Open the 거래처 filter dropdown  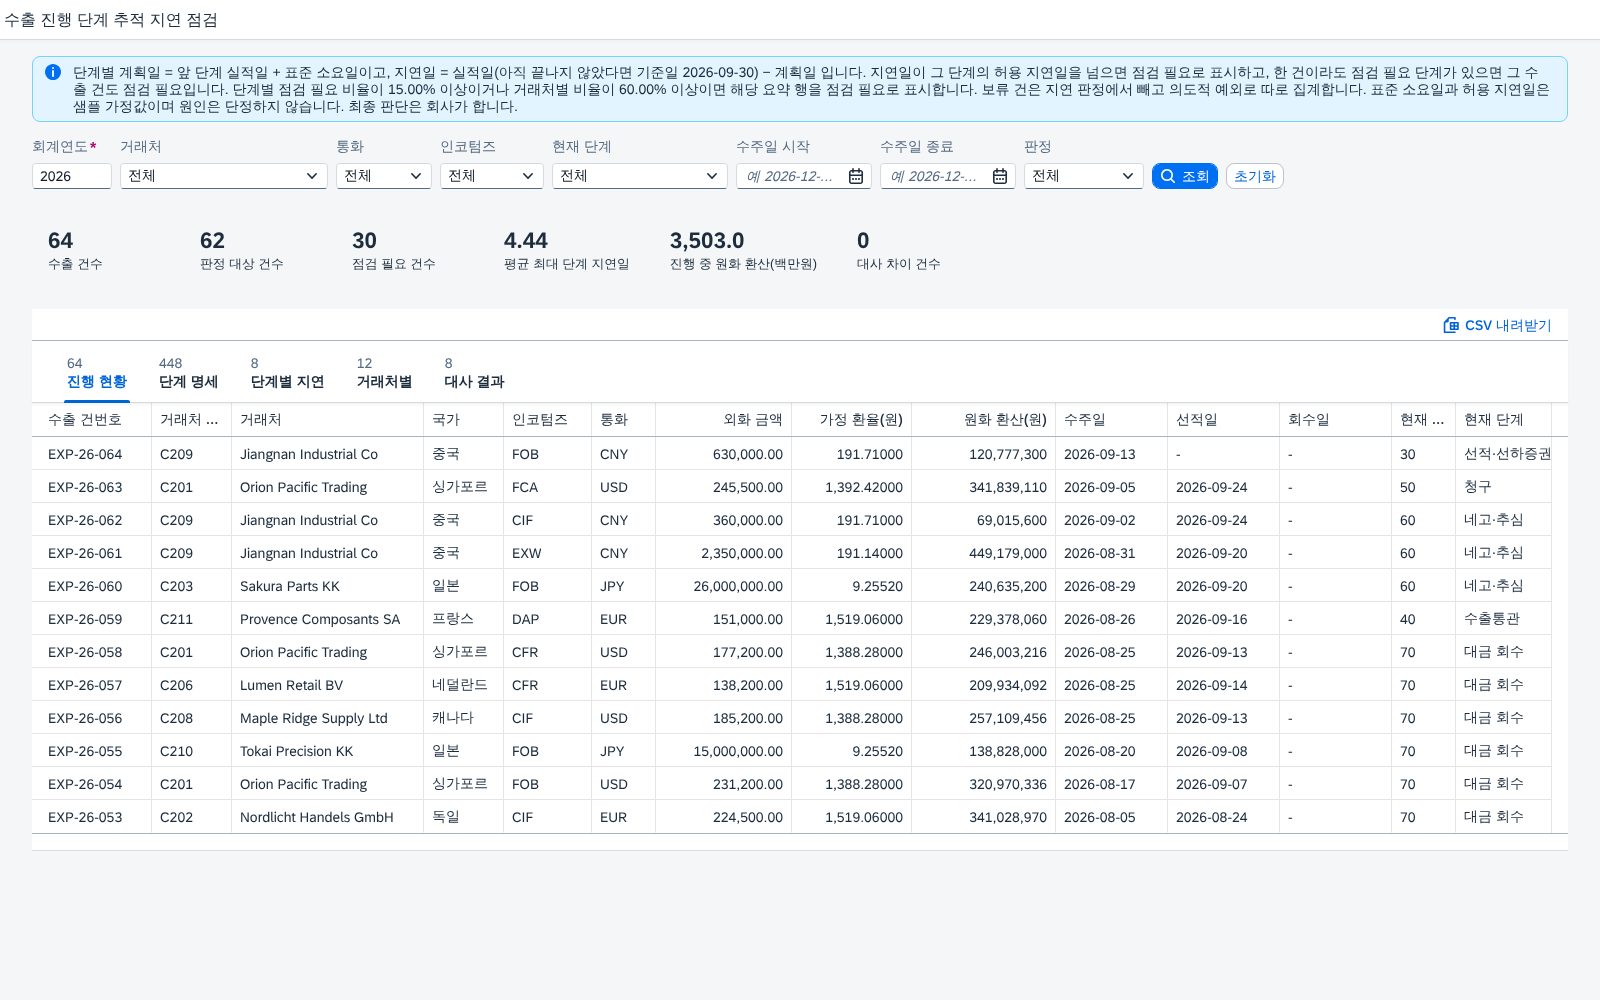coord(224,176)
